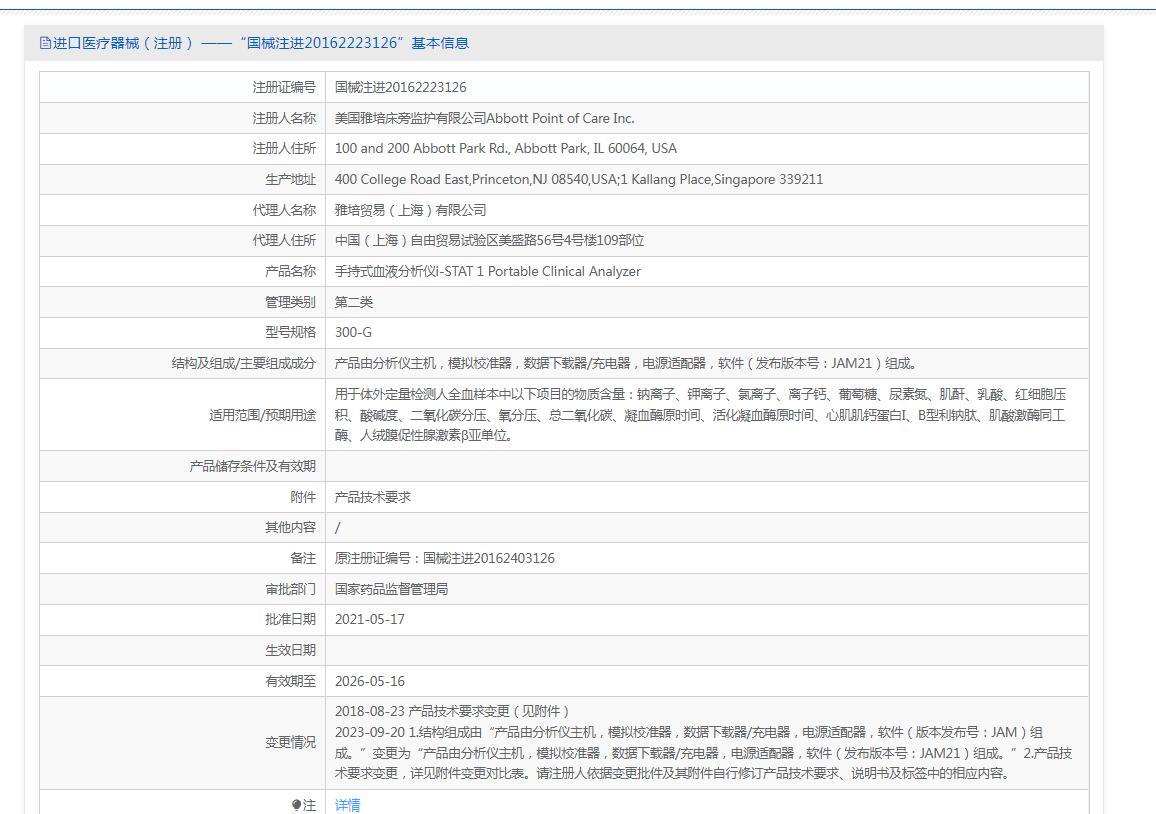Click approval date 2021-05-17
Image resolution: width=1156 pixels, height=814 pixels.
coord(369,619)
